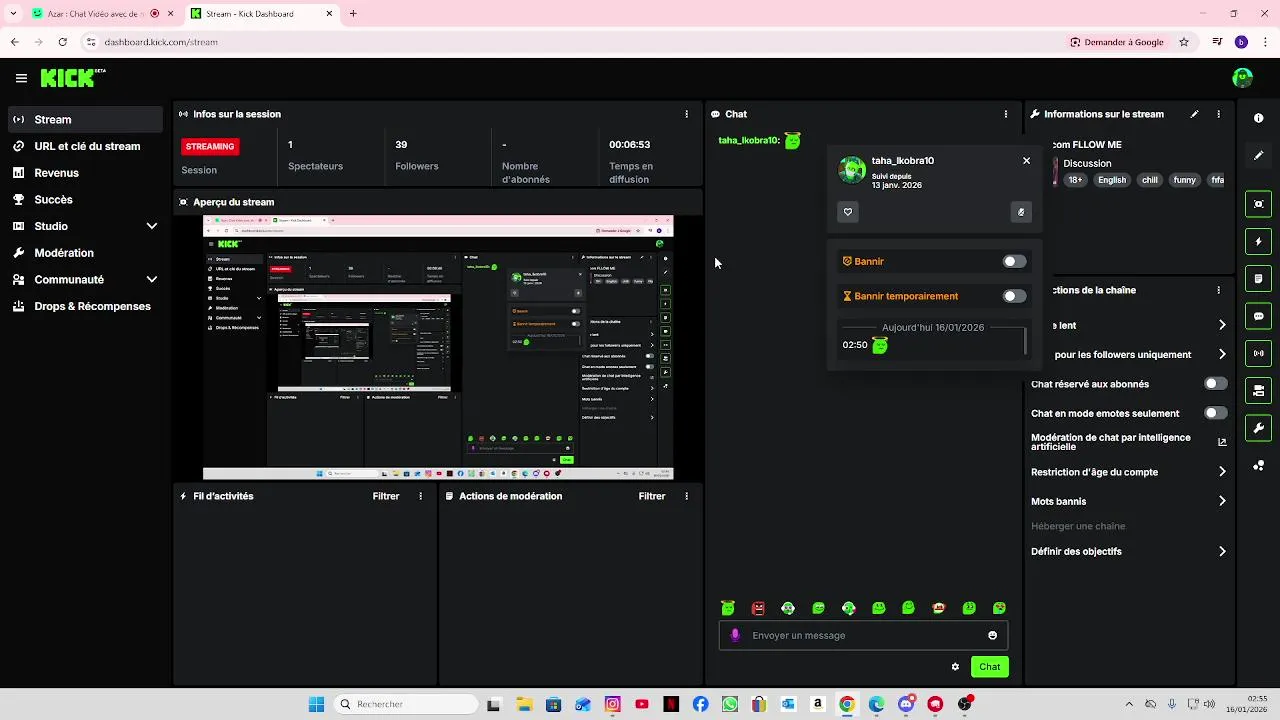Toggle the document widget icon in sidebar
The width and height of the screenshot is (1280, 720).
pos(1258,279)
